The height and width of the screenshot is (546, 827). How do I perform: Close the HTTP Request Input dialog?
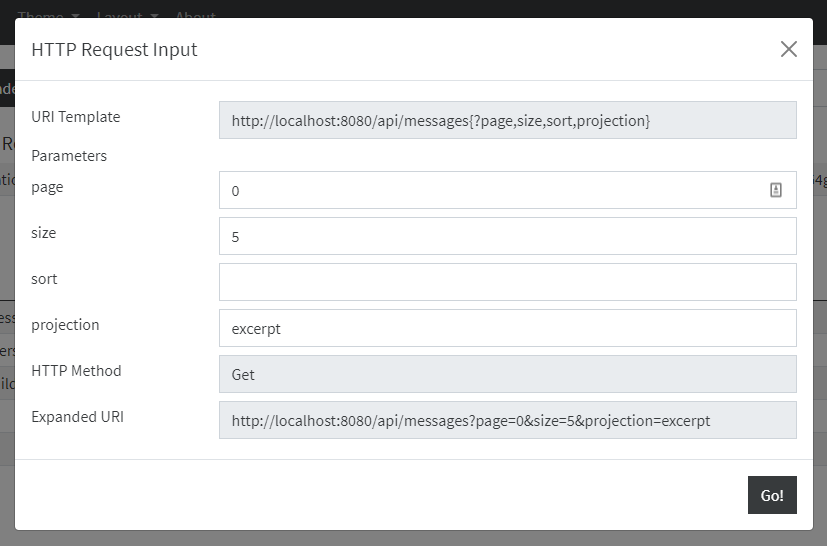[788, 49]
